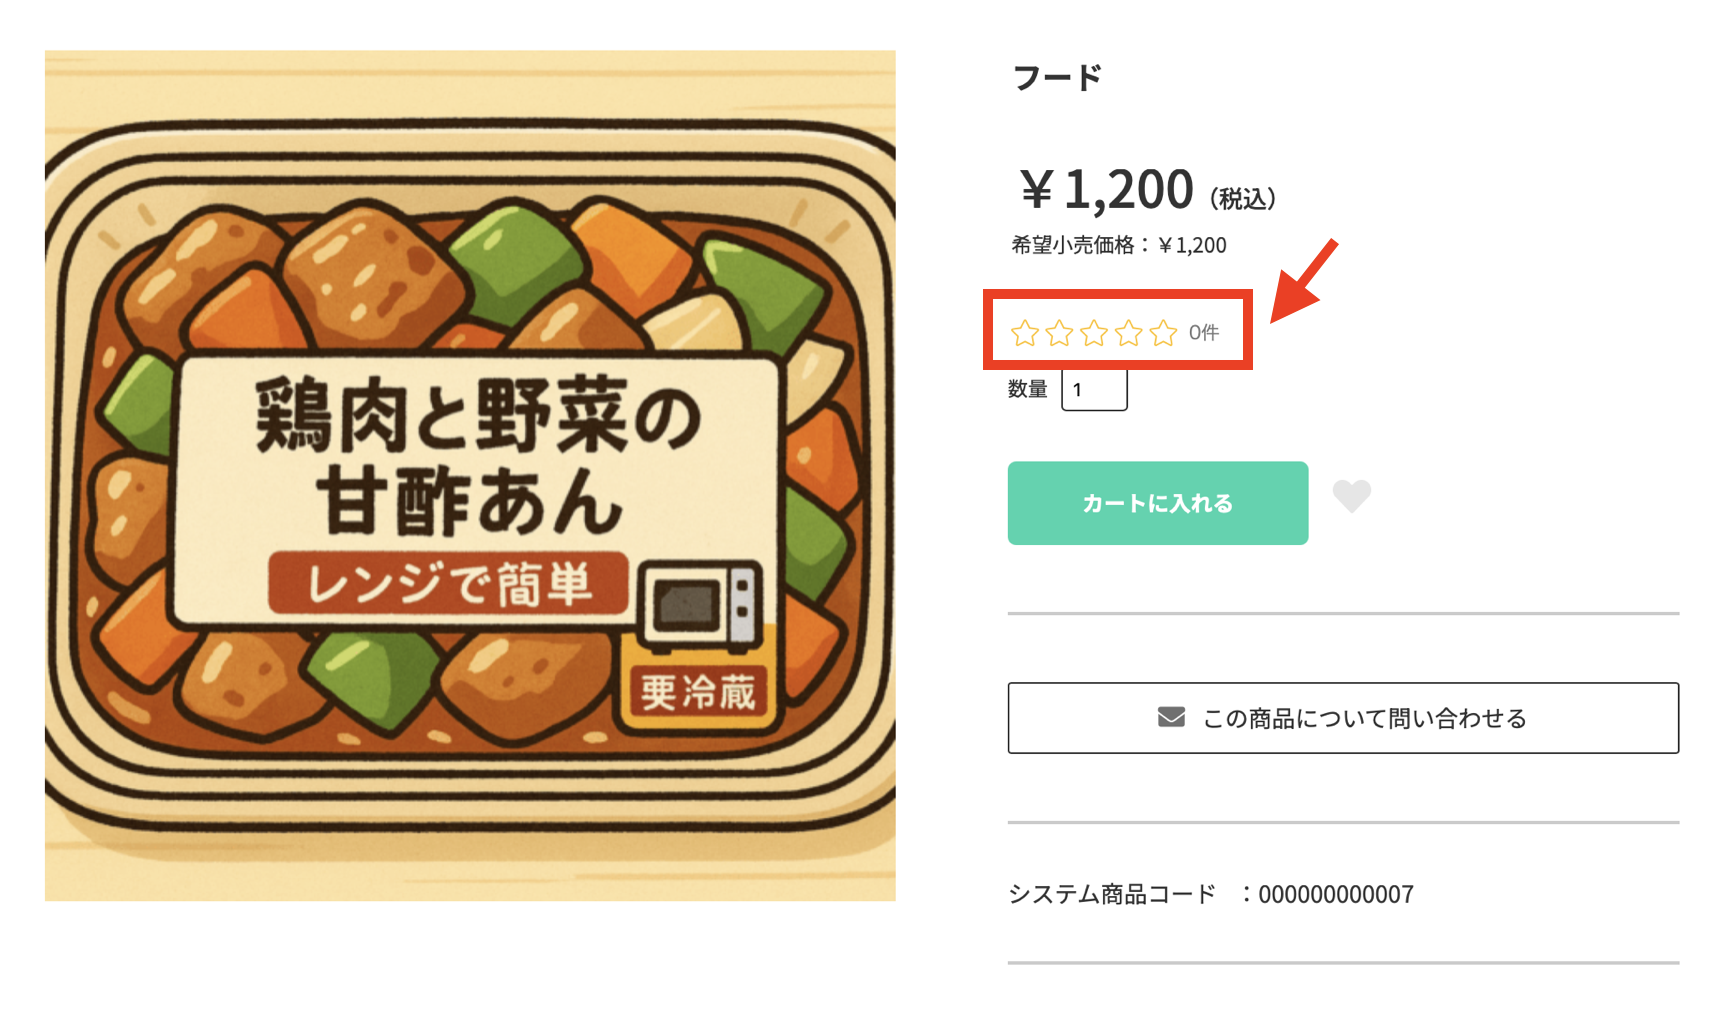
Task: Click the レンジで簡単 red banner
Action: pyautogui.click(x=448, y=584)
